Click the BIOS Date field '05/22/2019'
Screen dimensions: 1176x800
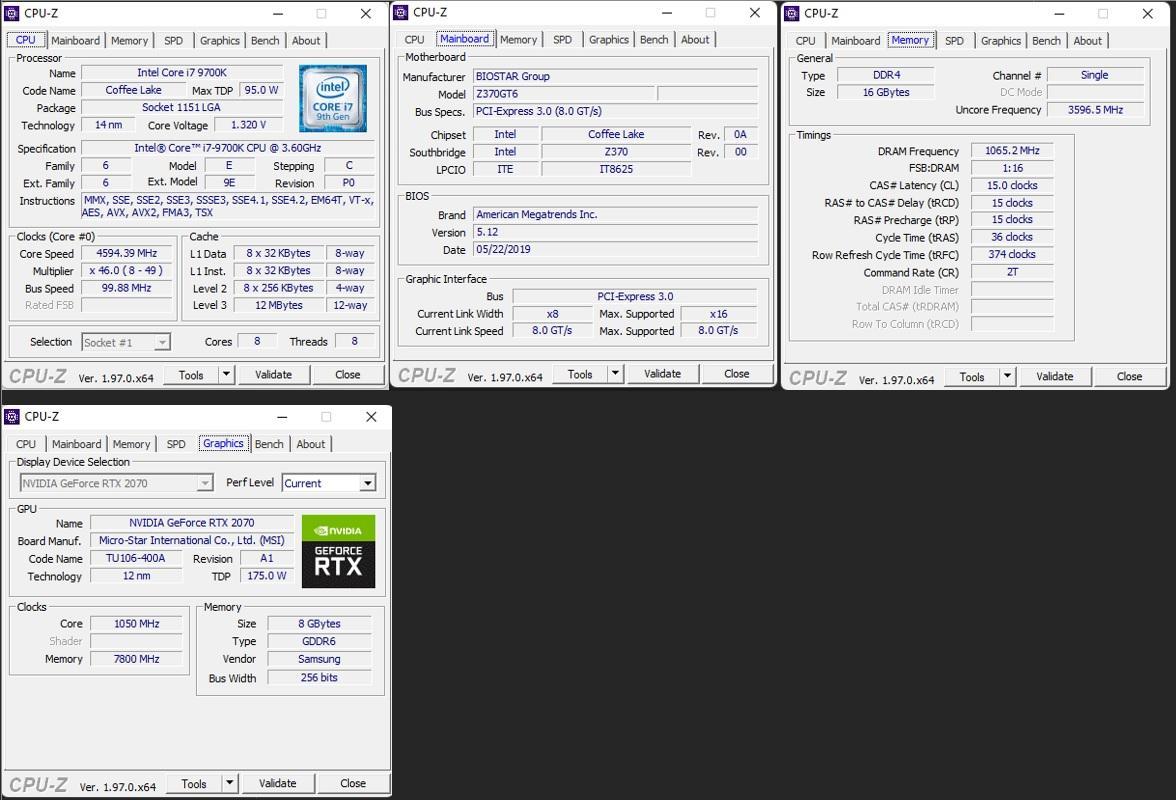615,250
